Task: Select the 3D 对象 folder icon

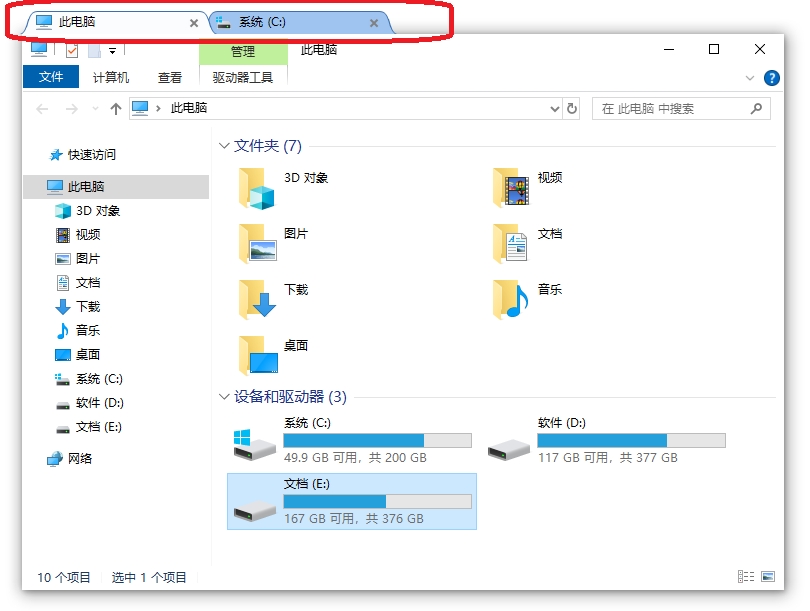Action: click(x=257, y=189)
